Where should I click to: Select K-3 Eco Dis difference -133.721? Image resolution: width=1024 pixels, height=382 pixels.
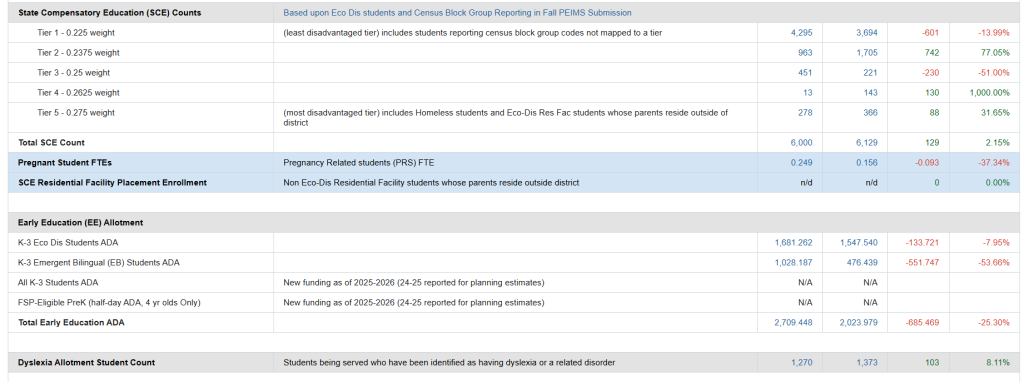(x=923, y=242)
